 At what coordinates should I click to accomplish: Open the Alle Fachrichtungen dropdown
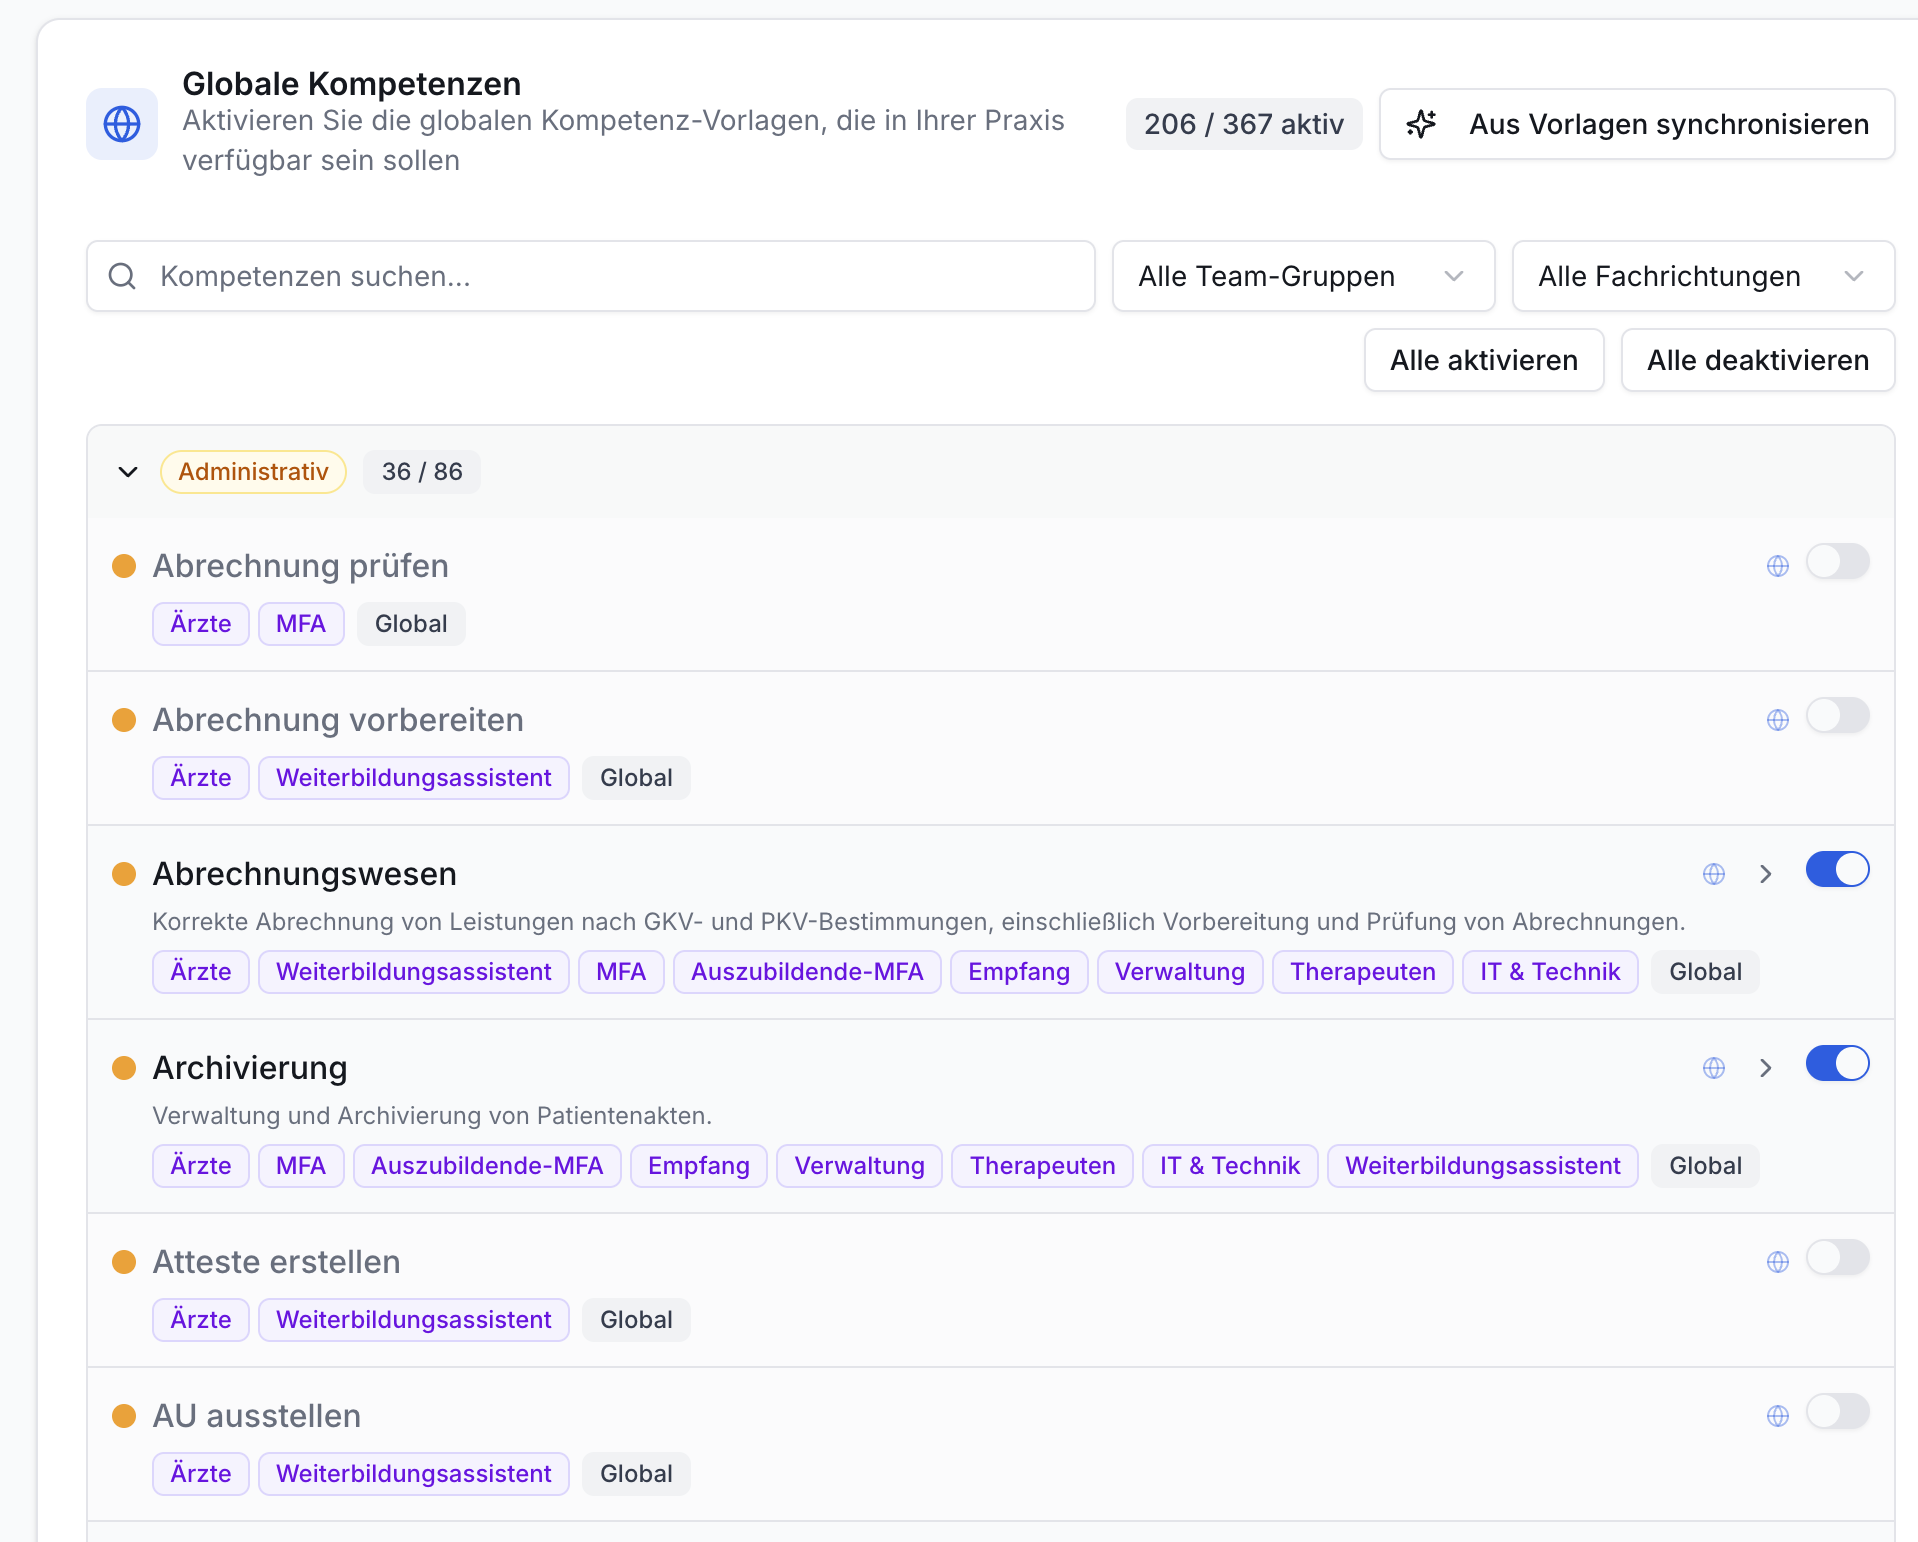(1703, 276)
